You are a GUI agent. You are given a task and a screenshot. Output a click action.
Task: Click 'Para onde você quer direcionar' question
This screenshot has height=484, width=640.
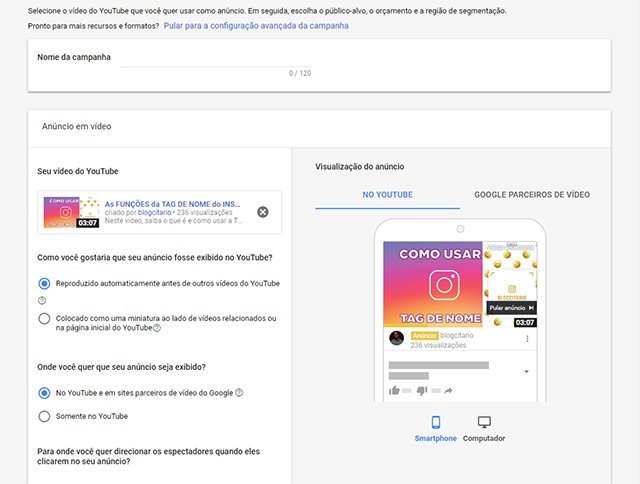click(149, 456)
